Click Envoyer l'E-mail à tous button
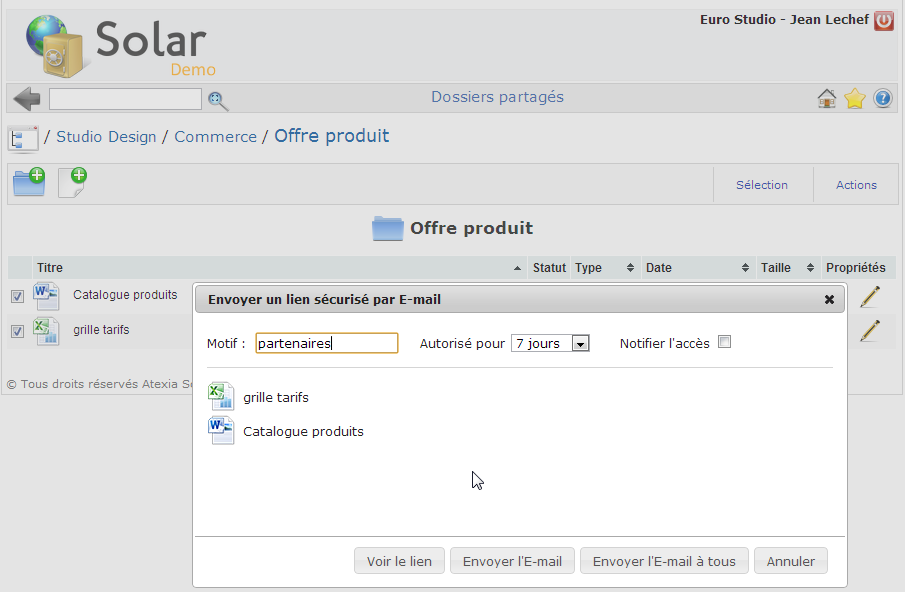 click(x=664, y=561)
